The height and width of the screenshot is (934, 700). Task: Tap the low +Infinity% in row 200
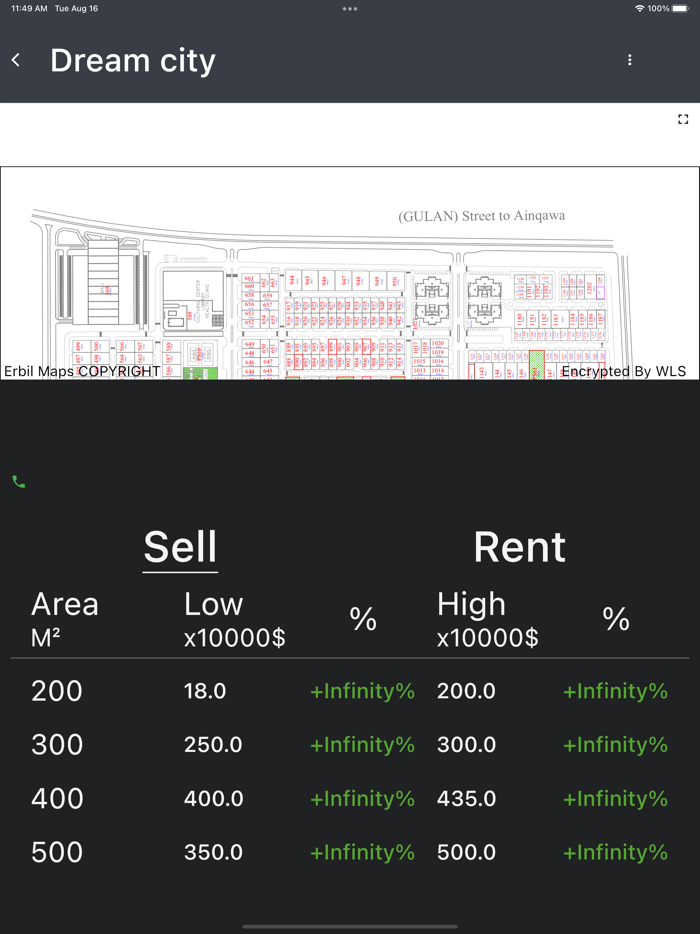pos(362,691)
